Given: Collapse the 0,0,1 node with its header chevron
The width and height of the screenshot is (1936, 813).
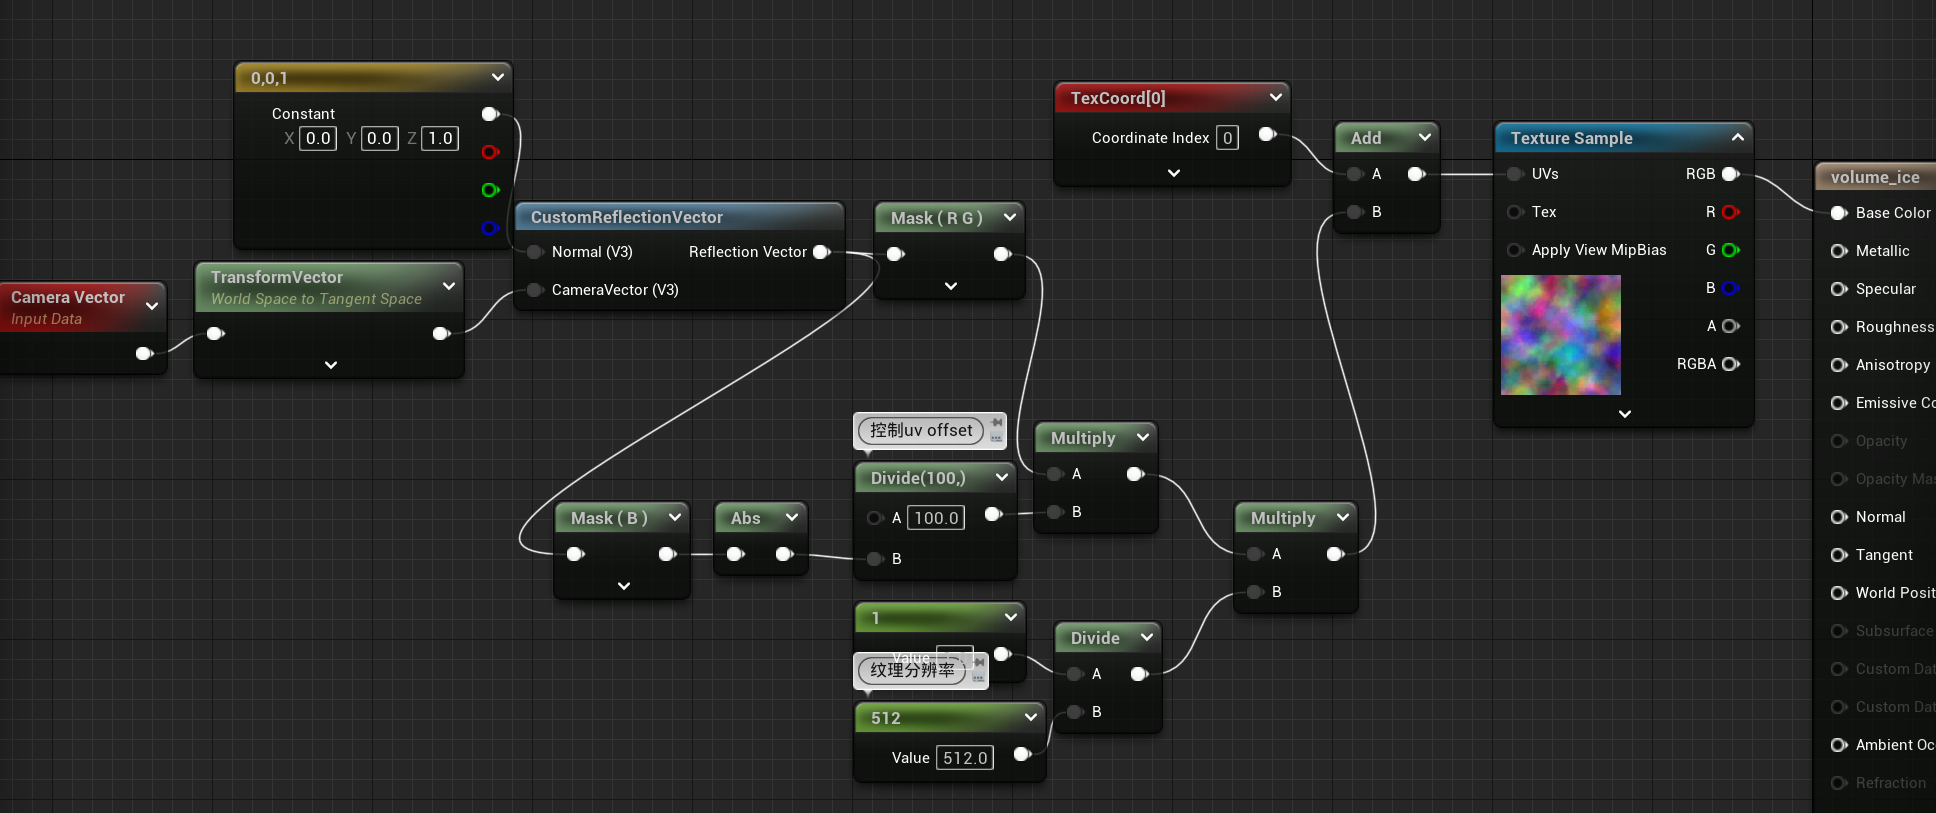Looking at the screenshot, I should click(x=498, y=77).
